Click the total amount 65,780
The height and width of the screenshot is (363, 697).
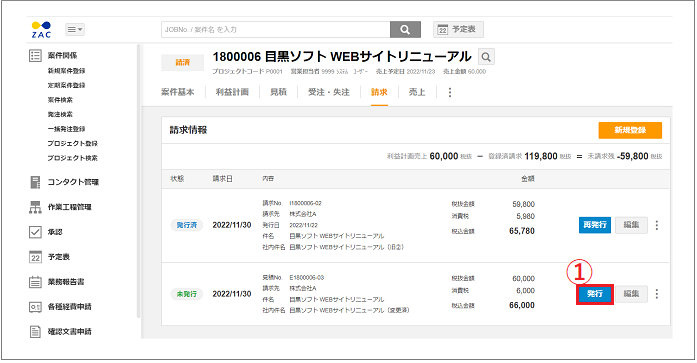tap(522, 231)
